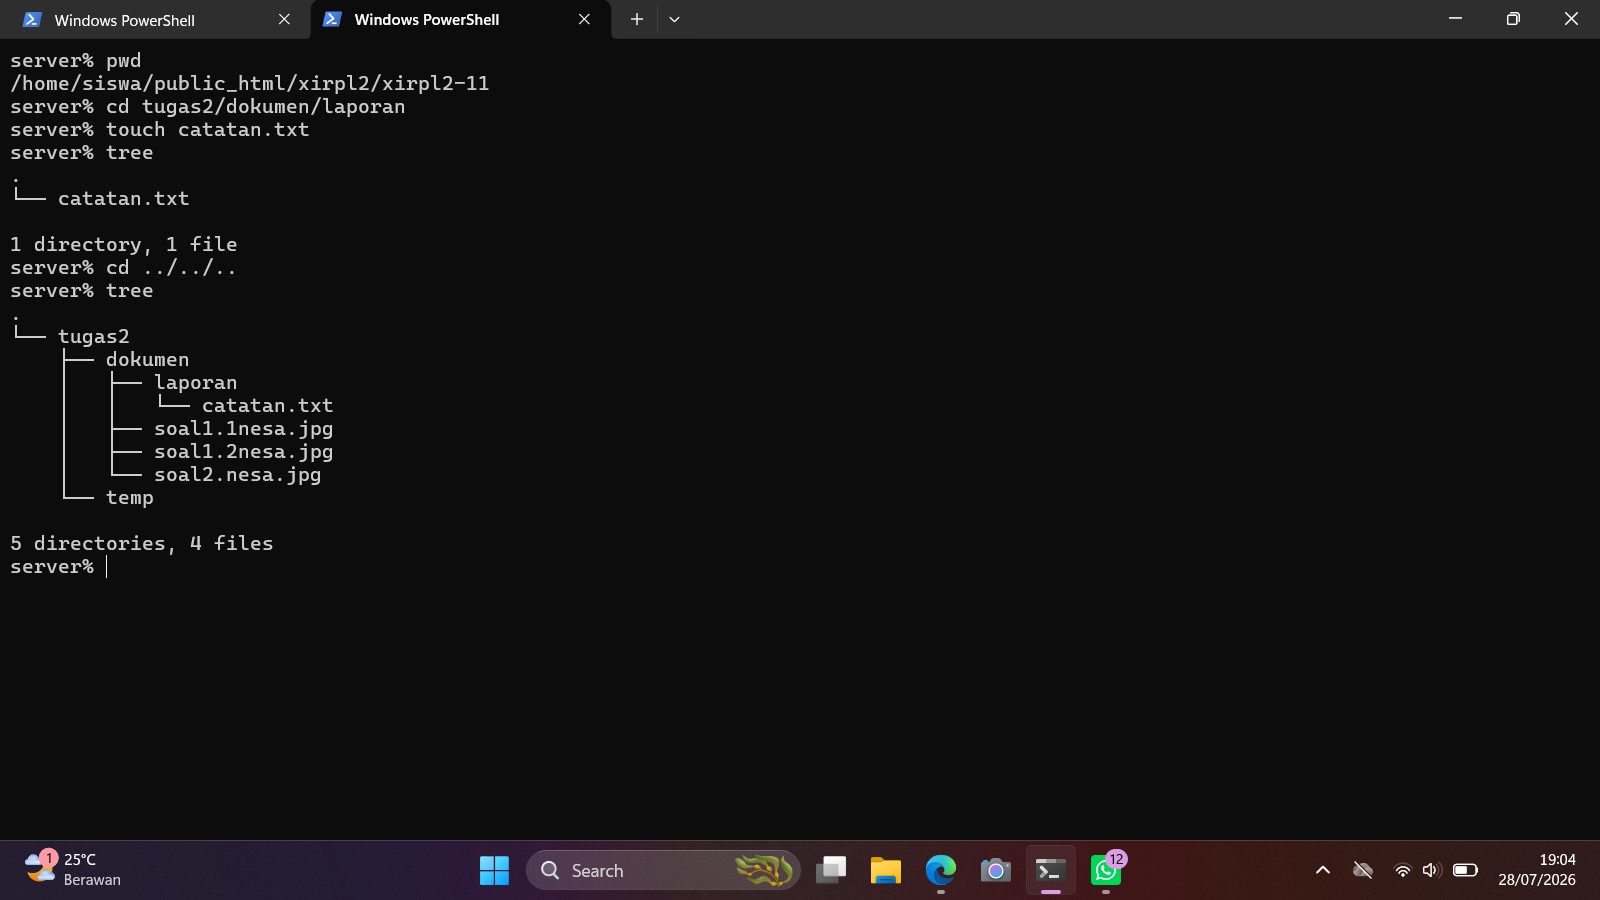Open Task View from the taskbar
This screenshot has height=900, width=1600.
[x=831, y=871]
